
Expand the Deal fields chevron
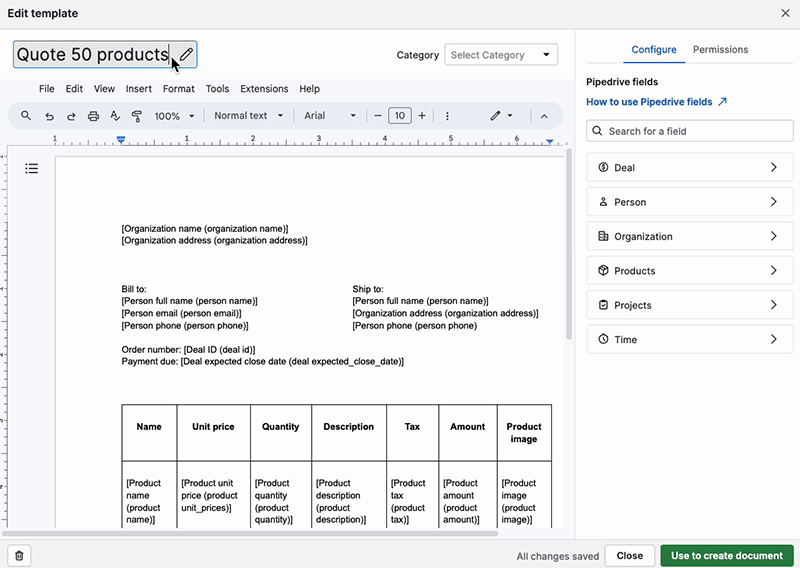click(x=773, y=167)
